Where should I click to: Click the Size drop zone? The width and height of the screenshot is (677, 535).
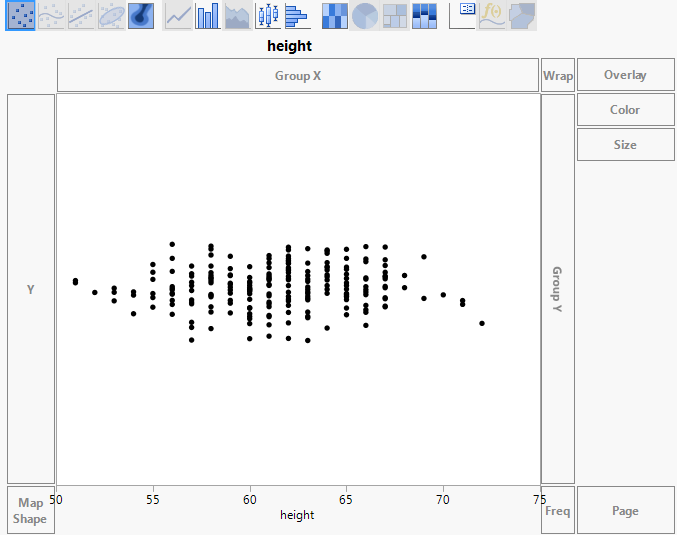(x=626, y=145)
